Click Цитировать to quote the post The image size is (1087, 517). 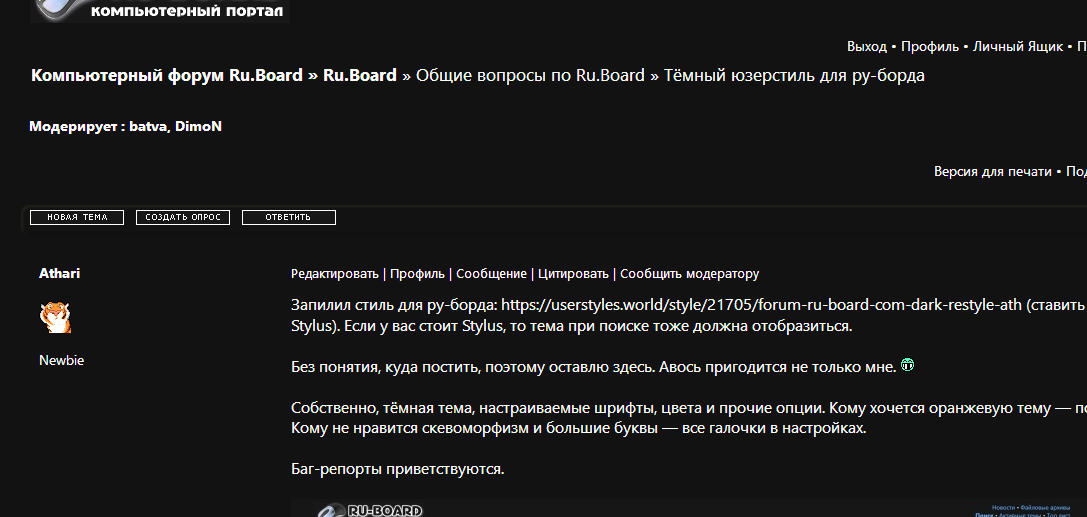pos(573,274)
